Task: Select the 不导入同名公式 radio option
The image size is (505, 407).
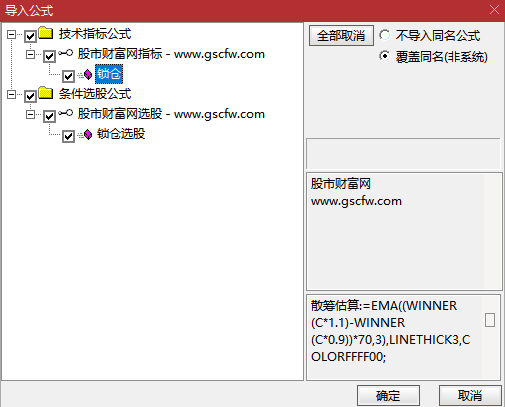Action: point(384,35)
